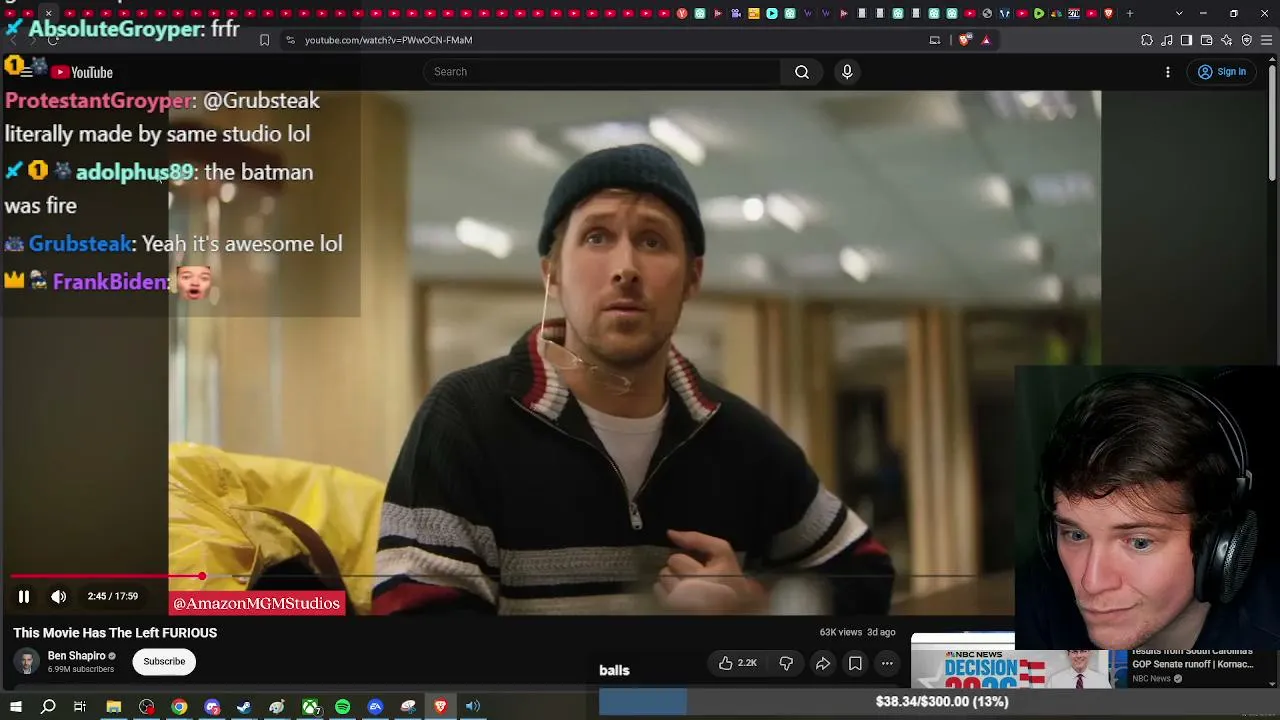Open File Explorer from taskbar

coord(114,707)
